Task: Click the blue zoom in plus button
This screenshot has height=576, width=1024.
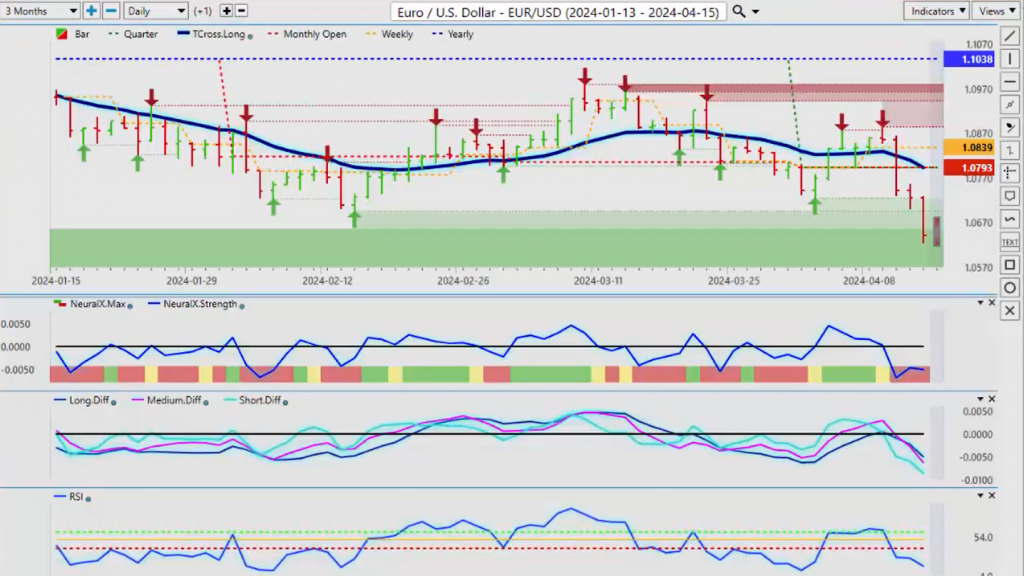Action: 91,11
